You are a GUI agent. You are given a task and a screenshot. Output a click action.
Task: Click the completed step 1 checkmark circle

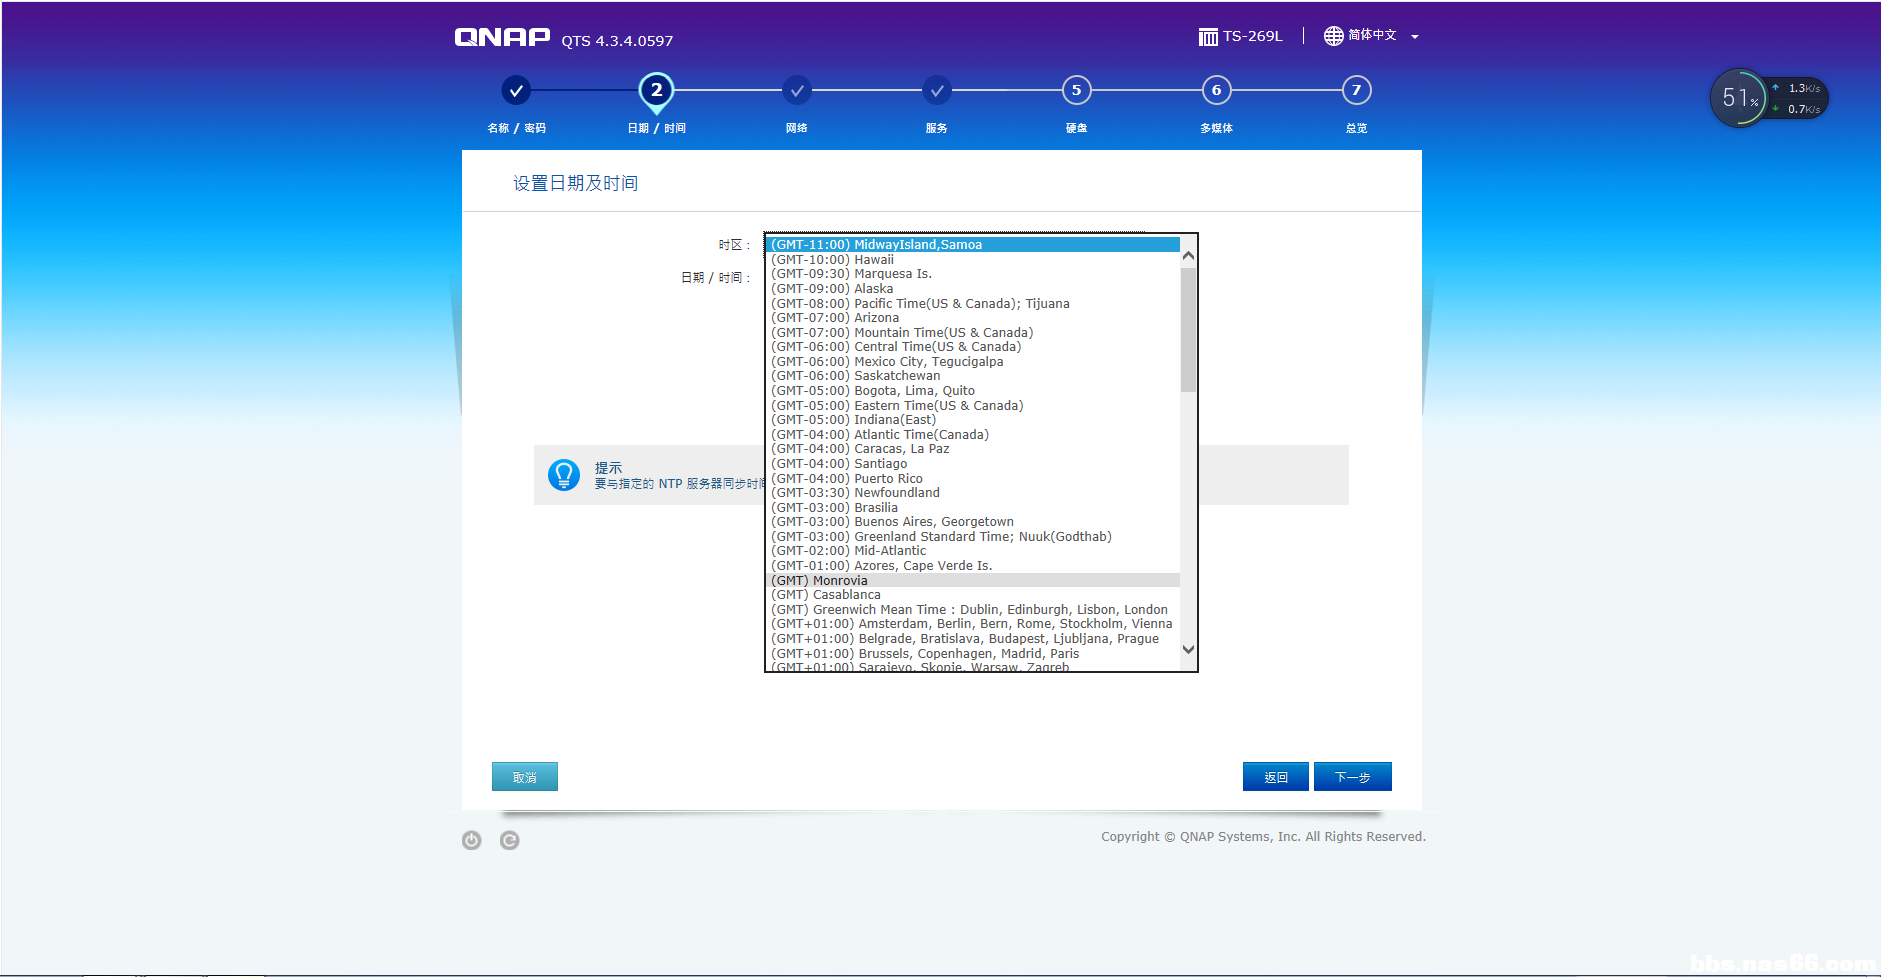tap(516, 91)
